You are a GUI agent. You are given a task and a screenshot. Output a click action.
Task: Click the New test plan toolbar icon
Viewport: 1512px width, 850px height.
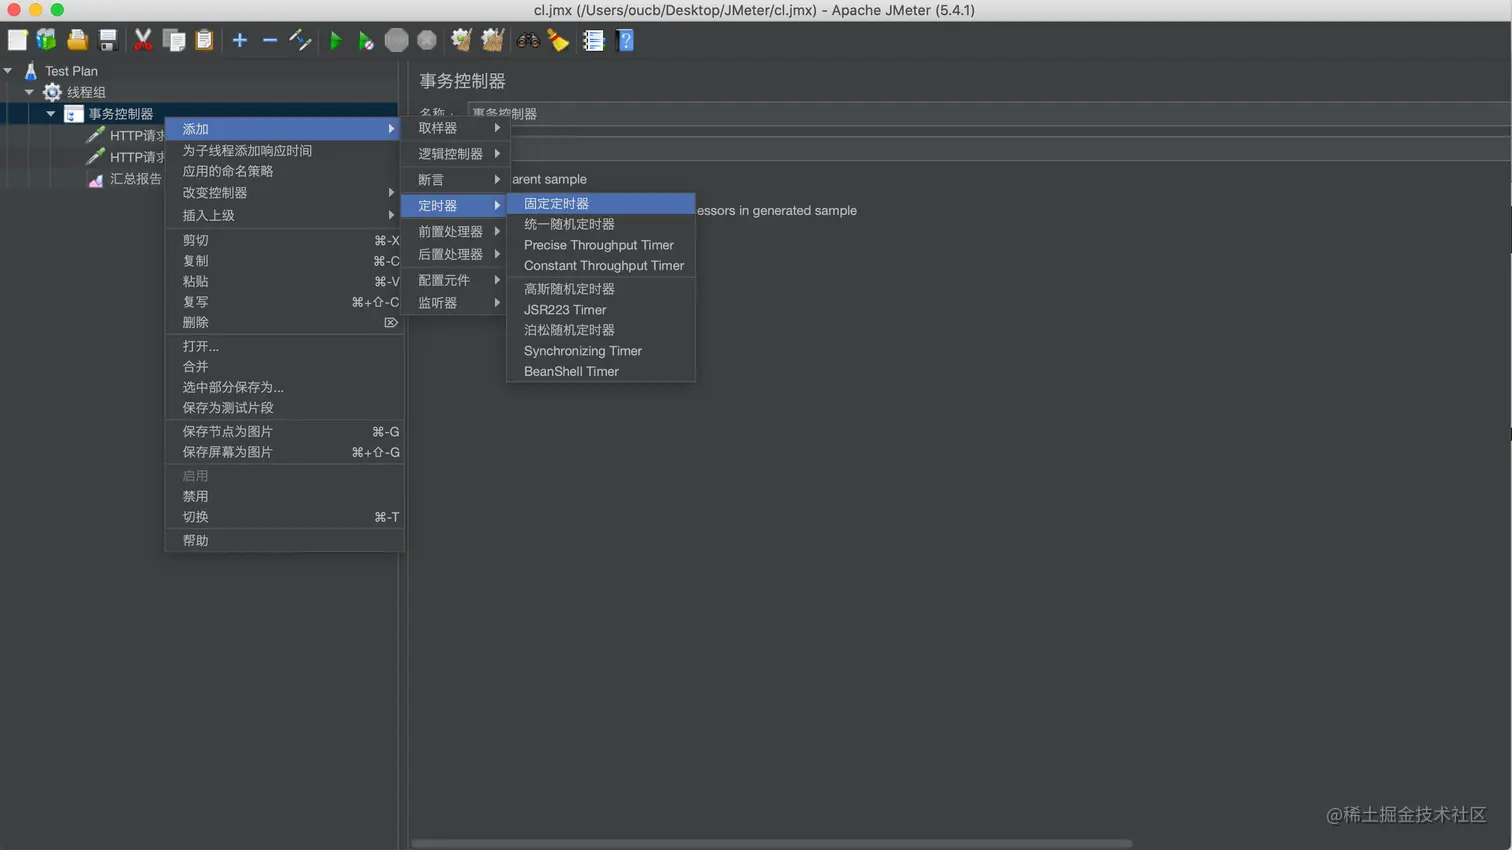[17, 40]
